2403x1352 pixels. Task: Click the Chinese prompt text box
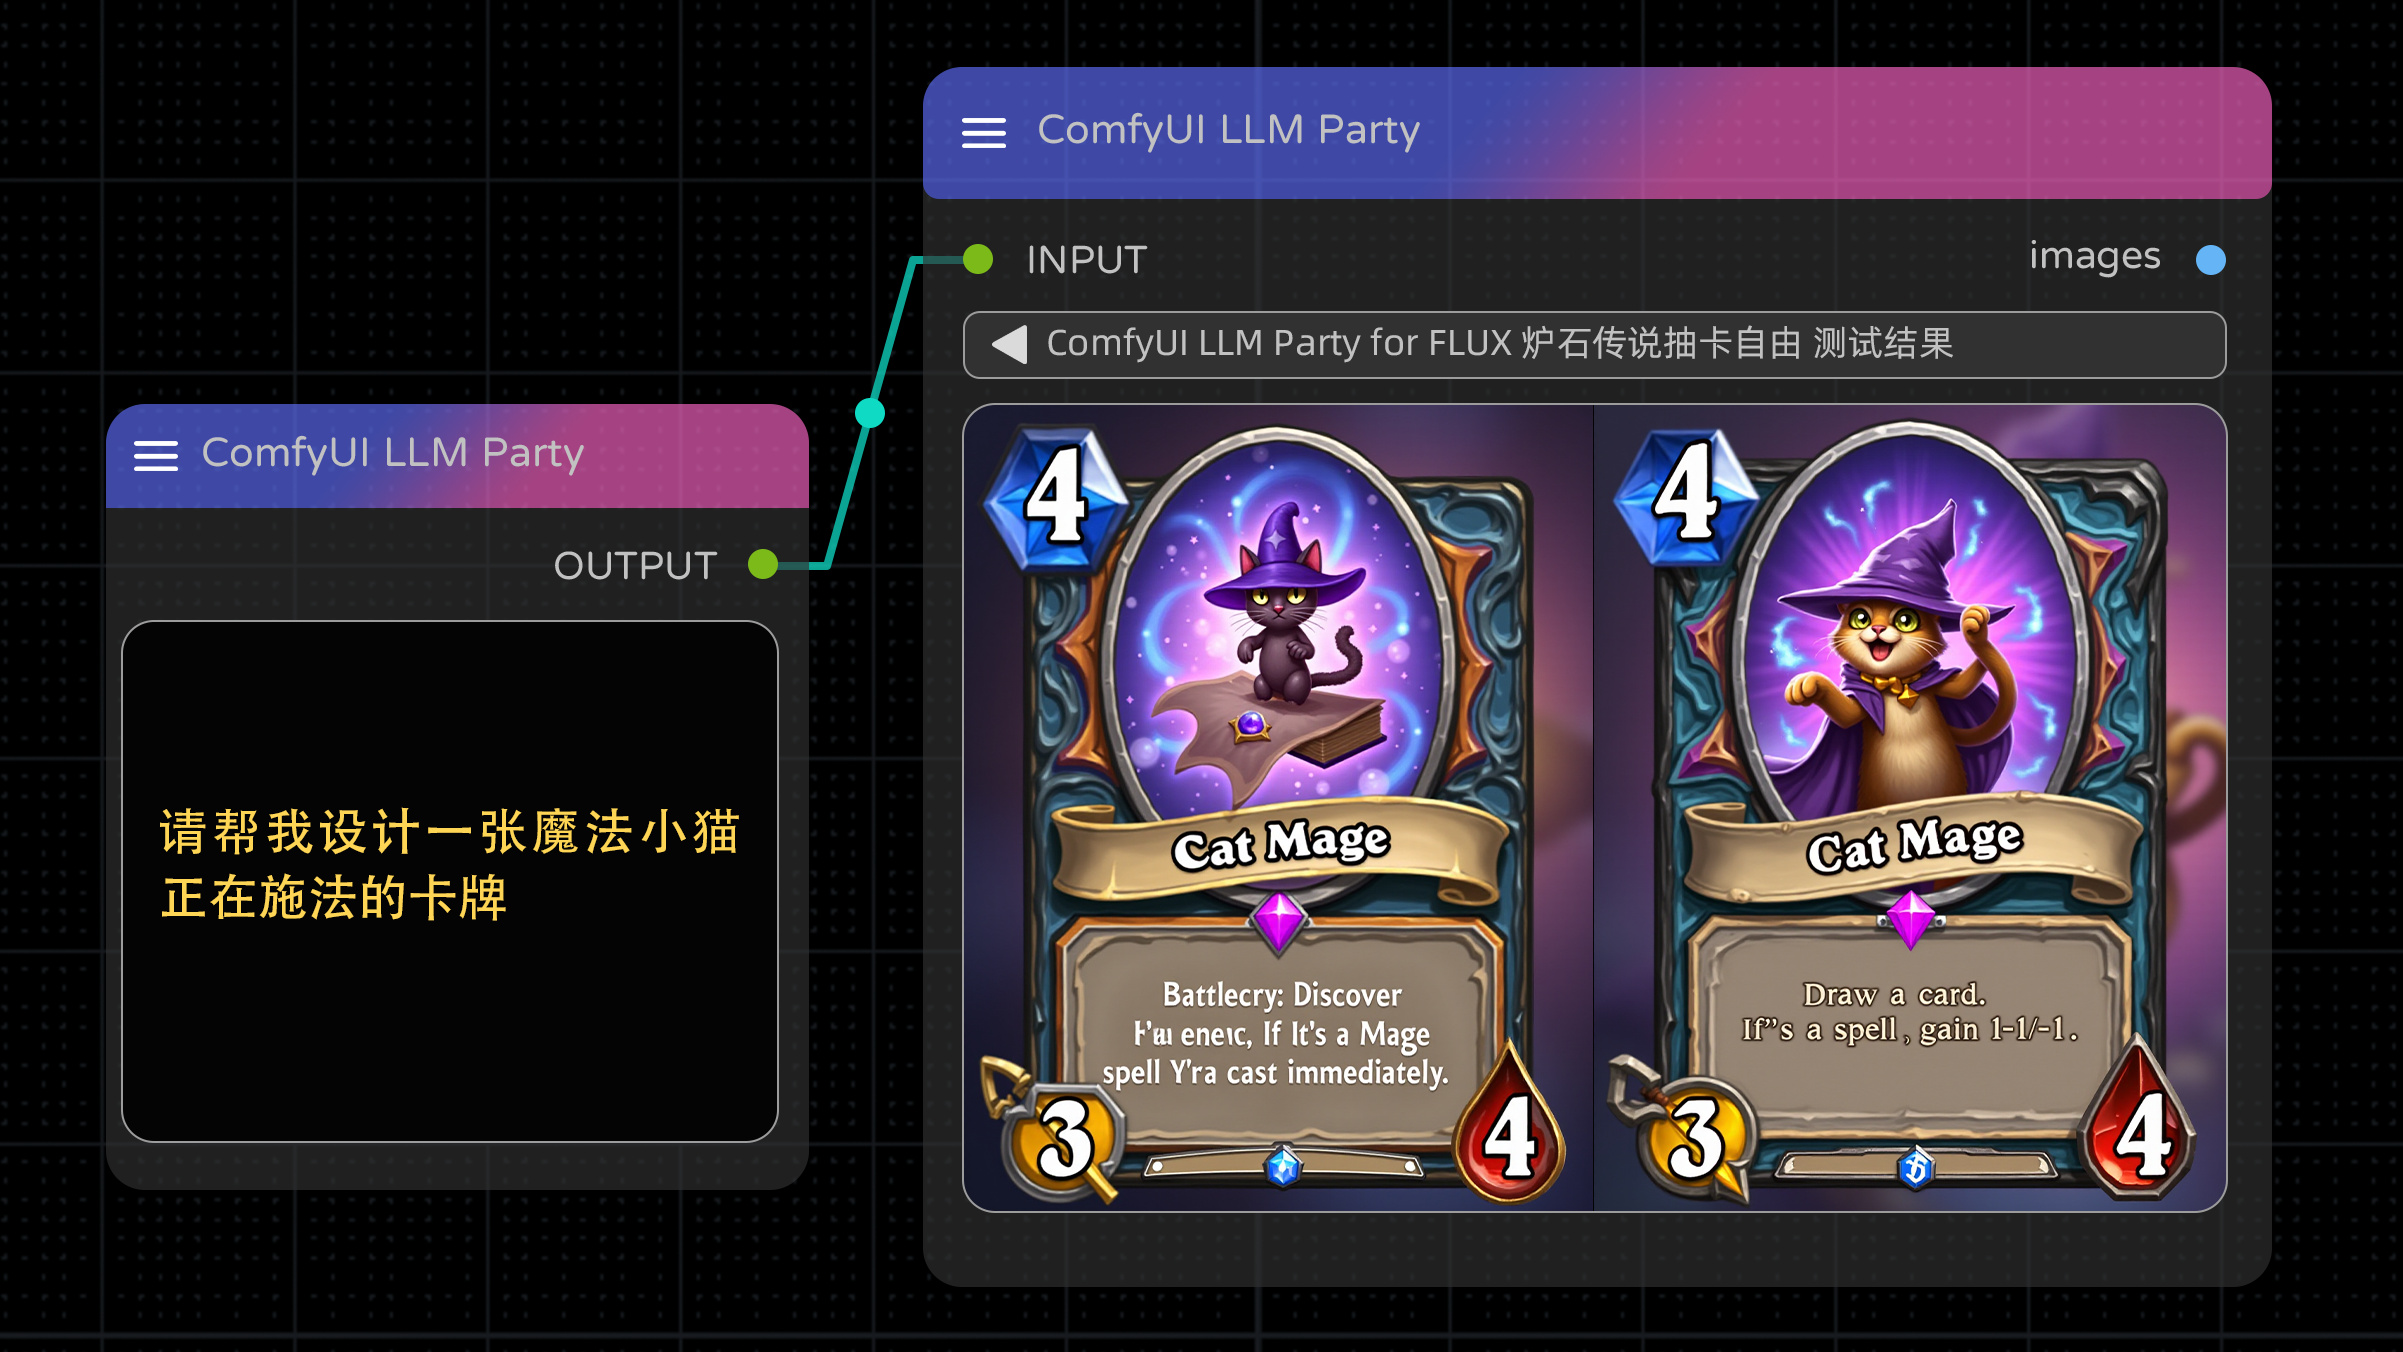[x=450, y=881]
